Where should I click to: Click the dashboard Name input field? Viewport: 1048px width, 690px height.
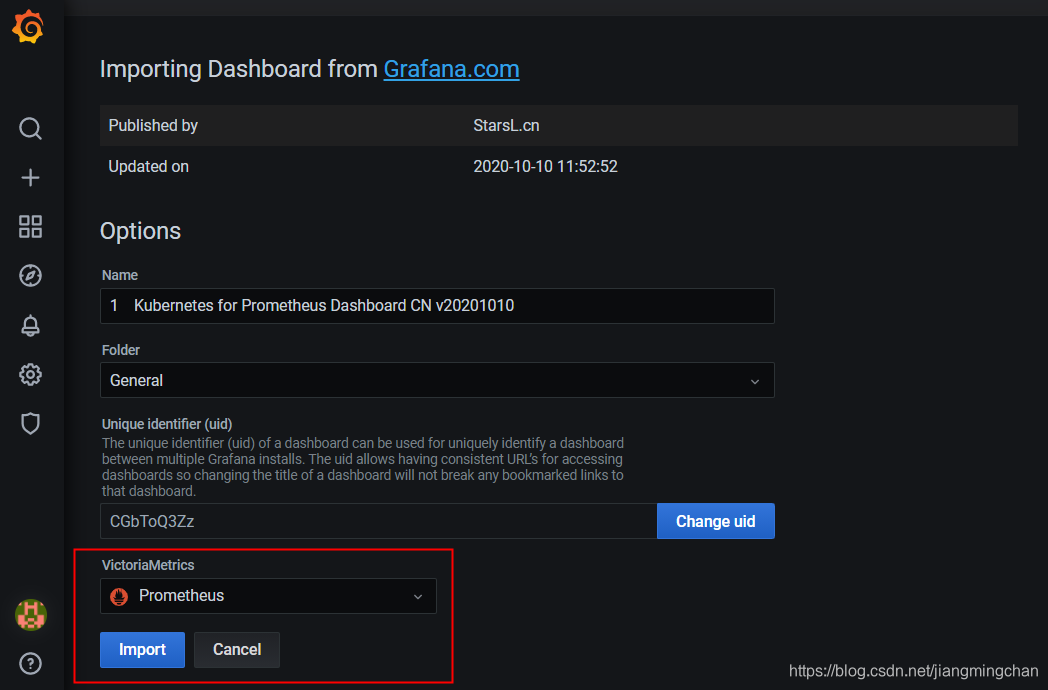[437, 306]
